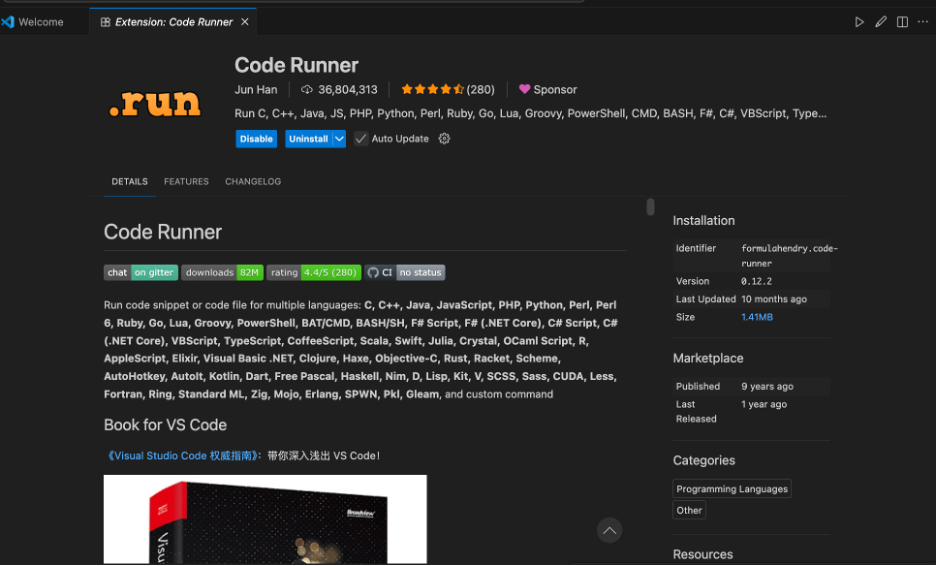Click the Resources section heading
The image size is (936, 566).
703,554
